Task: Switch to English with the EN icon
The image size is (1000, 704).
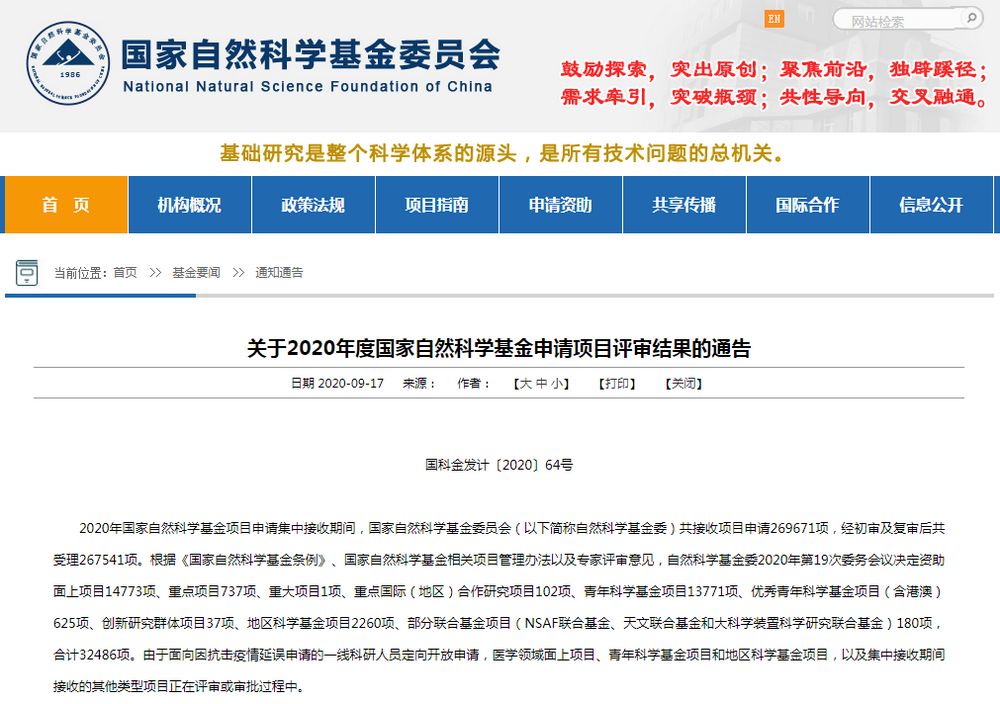Action: pos(774,19)
